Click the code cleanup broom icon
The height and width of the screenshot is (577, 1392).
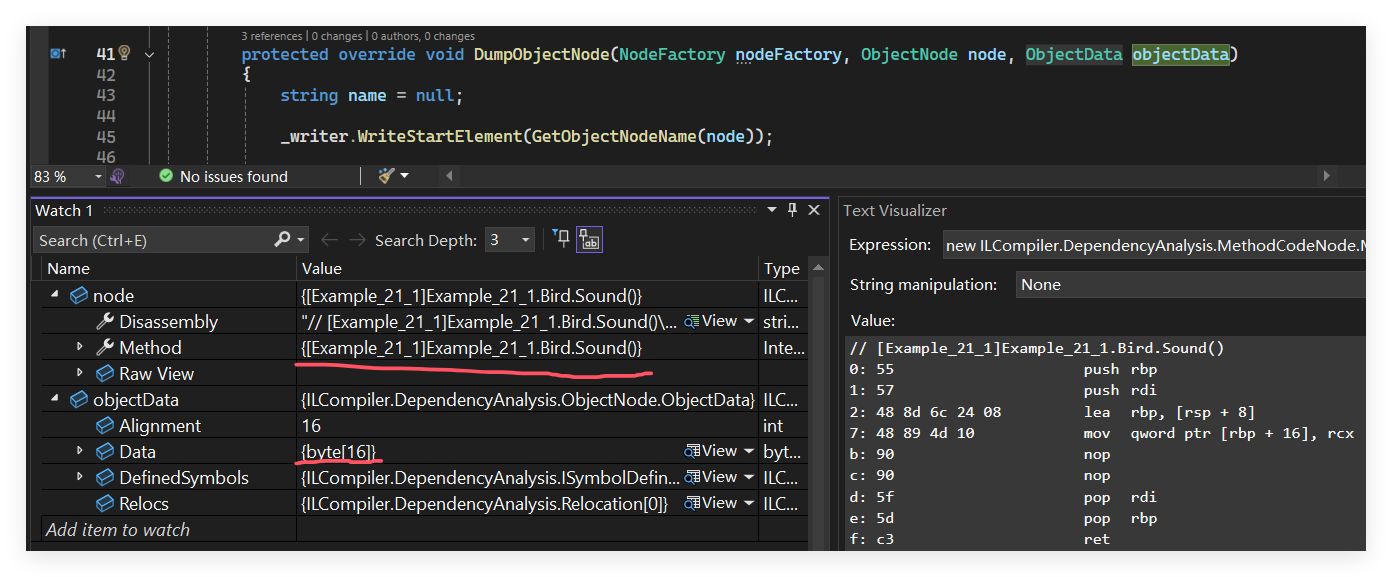click(387, 176)
